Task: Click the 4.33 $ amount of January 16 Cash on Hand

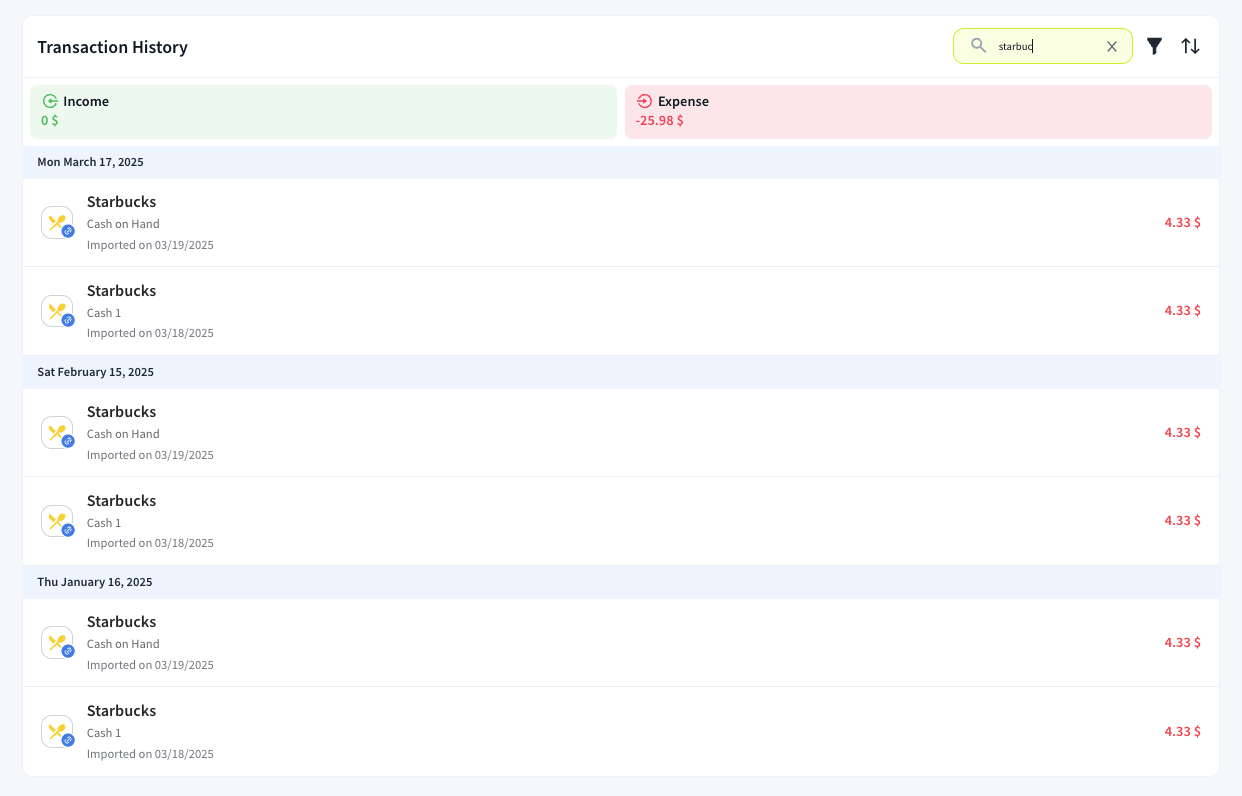Action: tap(1182, 642)
